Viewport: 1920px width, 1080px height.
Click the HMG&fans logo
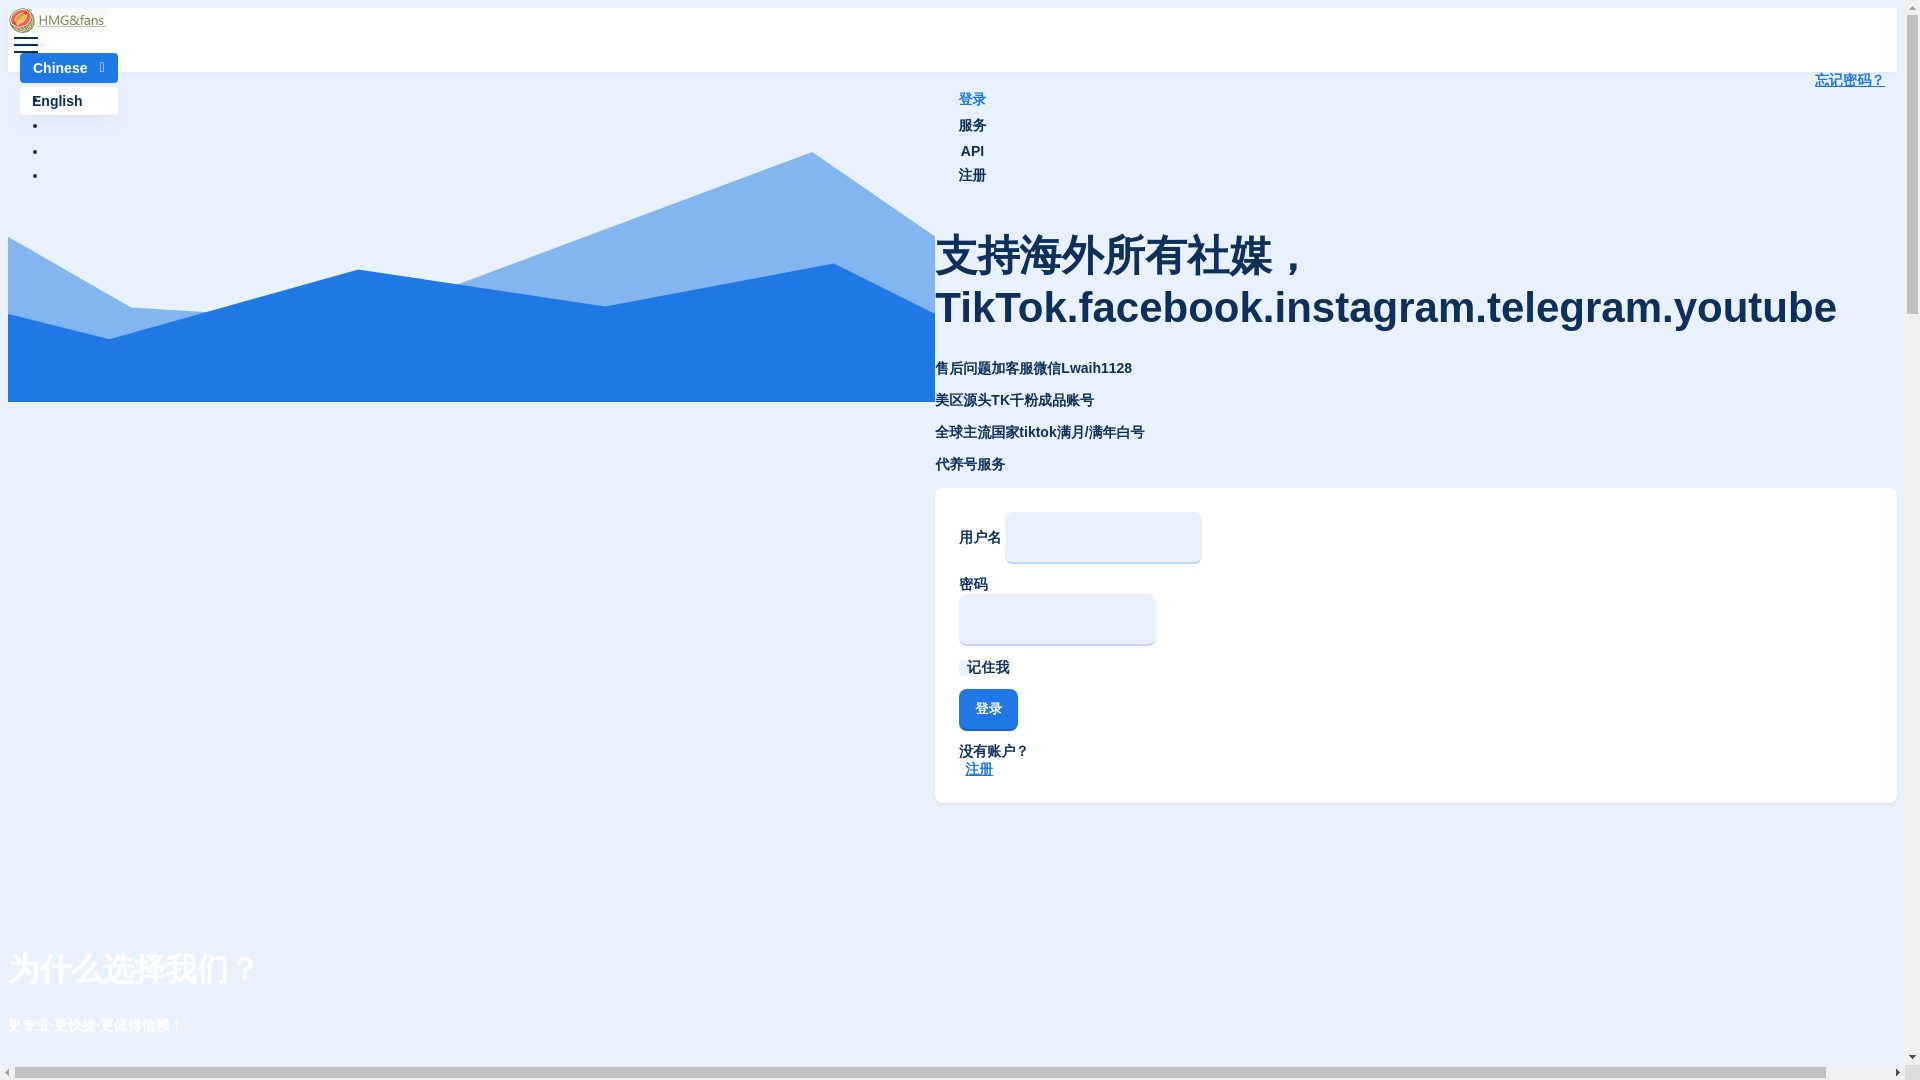(x=58, y=20)
